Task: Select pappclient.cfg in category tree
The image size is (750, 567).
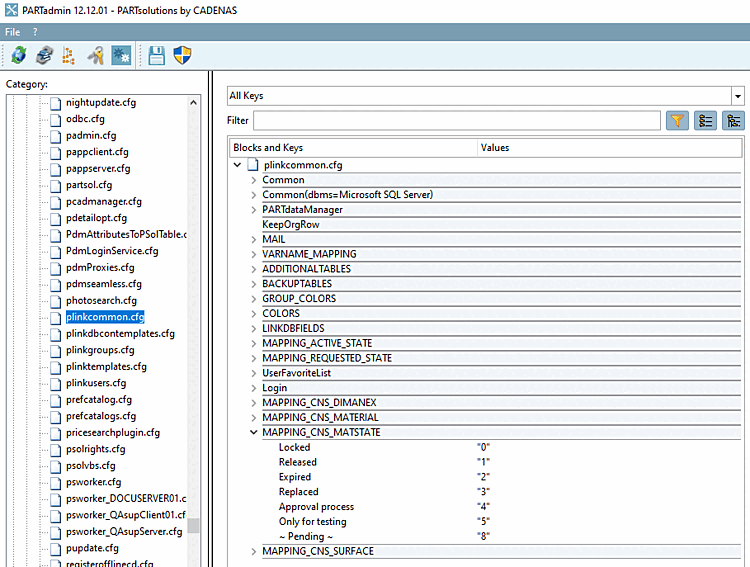Action: [x=97, y=152]
